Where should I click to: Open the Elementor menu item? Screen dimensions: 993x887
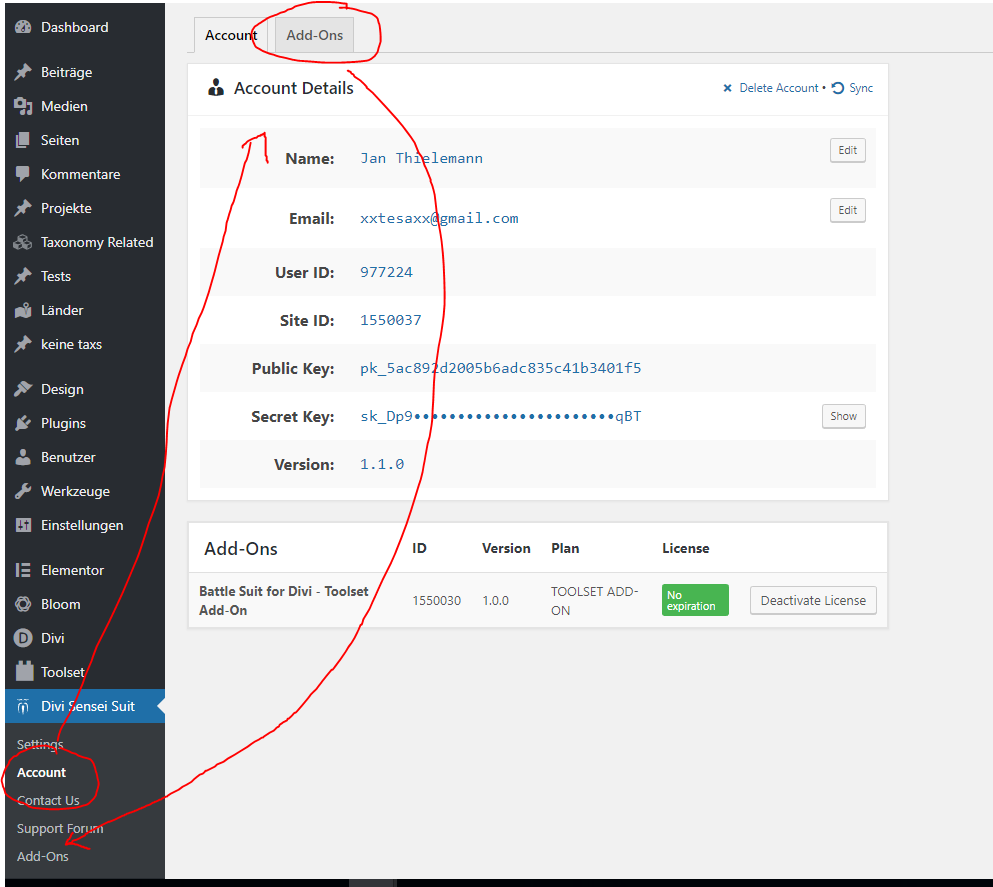(85, 570)
